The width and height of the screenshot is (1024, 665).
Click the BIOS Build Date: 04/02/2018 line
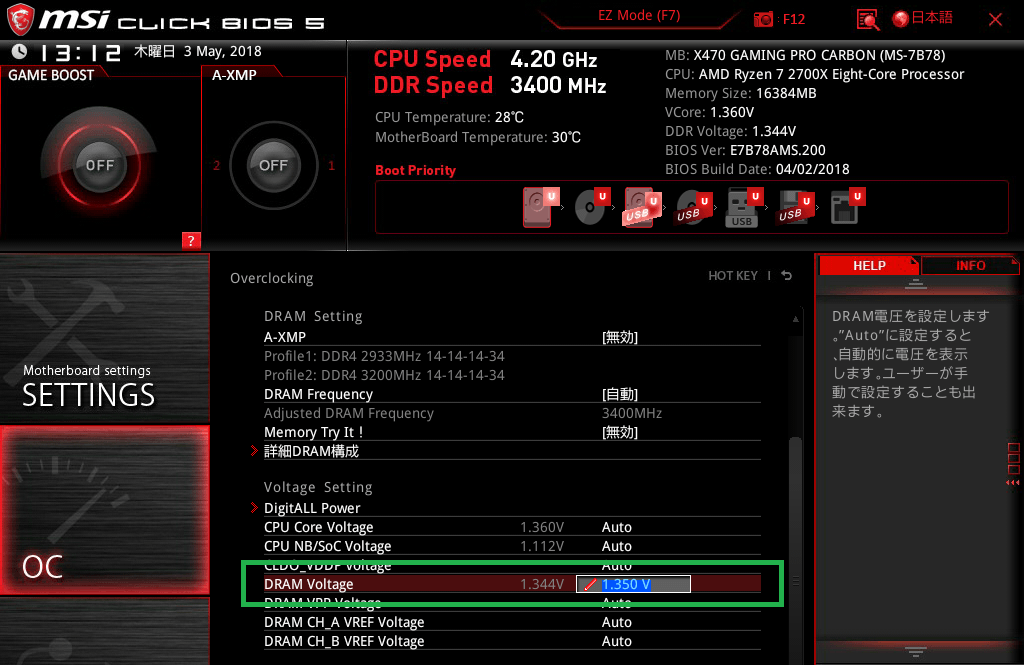757,169
